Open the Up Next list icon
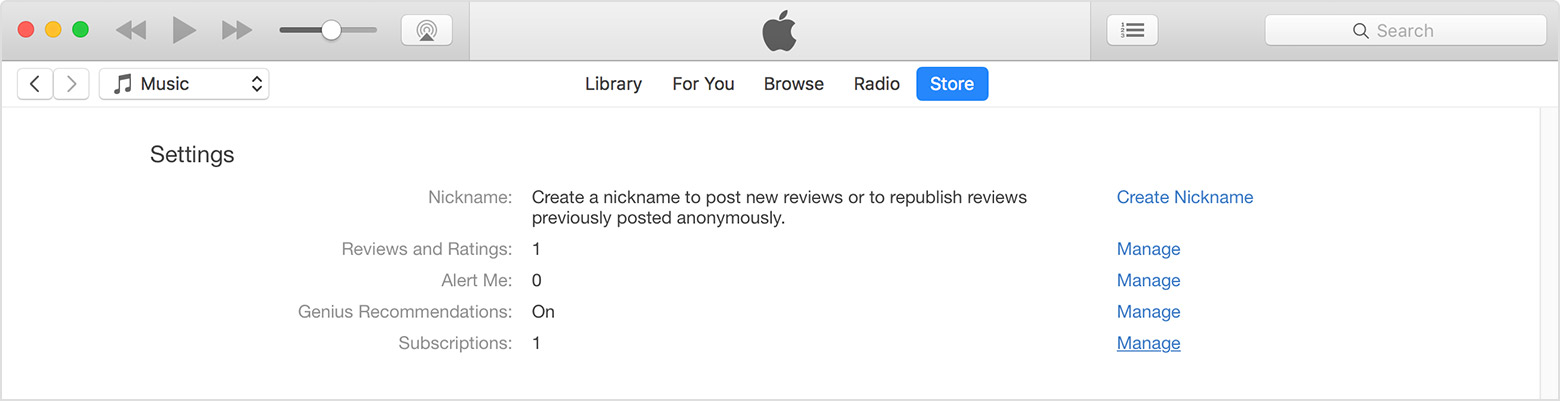This screenshot has width=1560, height=402. pyautogui.click(x=1132, y=30)
